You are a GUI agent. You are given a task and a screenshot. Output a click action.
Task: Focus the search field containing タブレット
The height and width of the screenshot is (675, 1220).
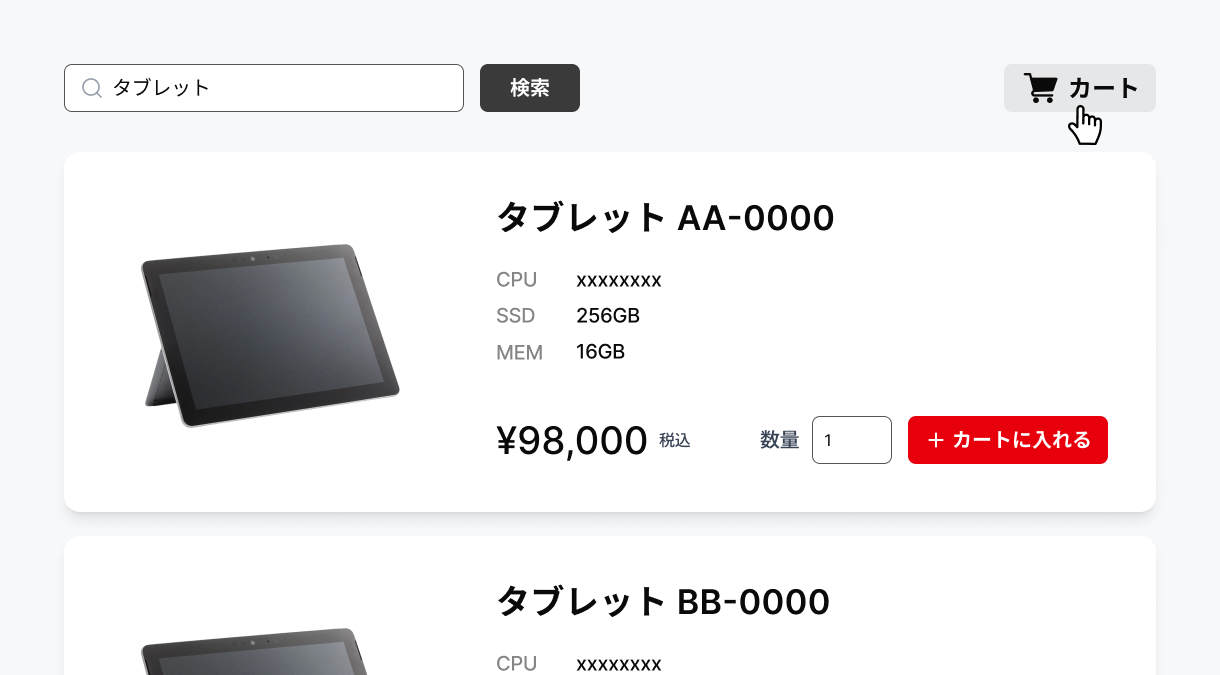tap(280, 88)
